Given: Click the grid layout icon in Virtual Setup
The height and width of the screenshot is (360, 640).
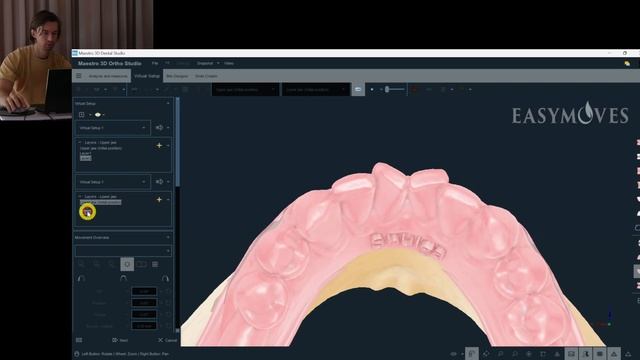Looking at the screenshot, I should tap(82, 115).
